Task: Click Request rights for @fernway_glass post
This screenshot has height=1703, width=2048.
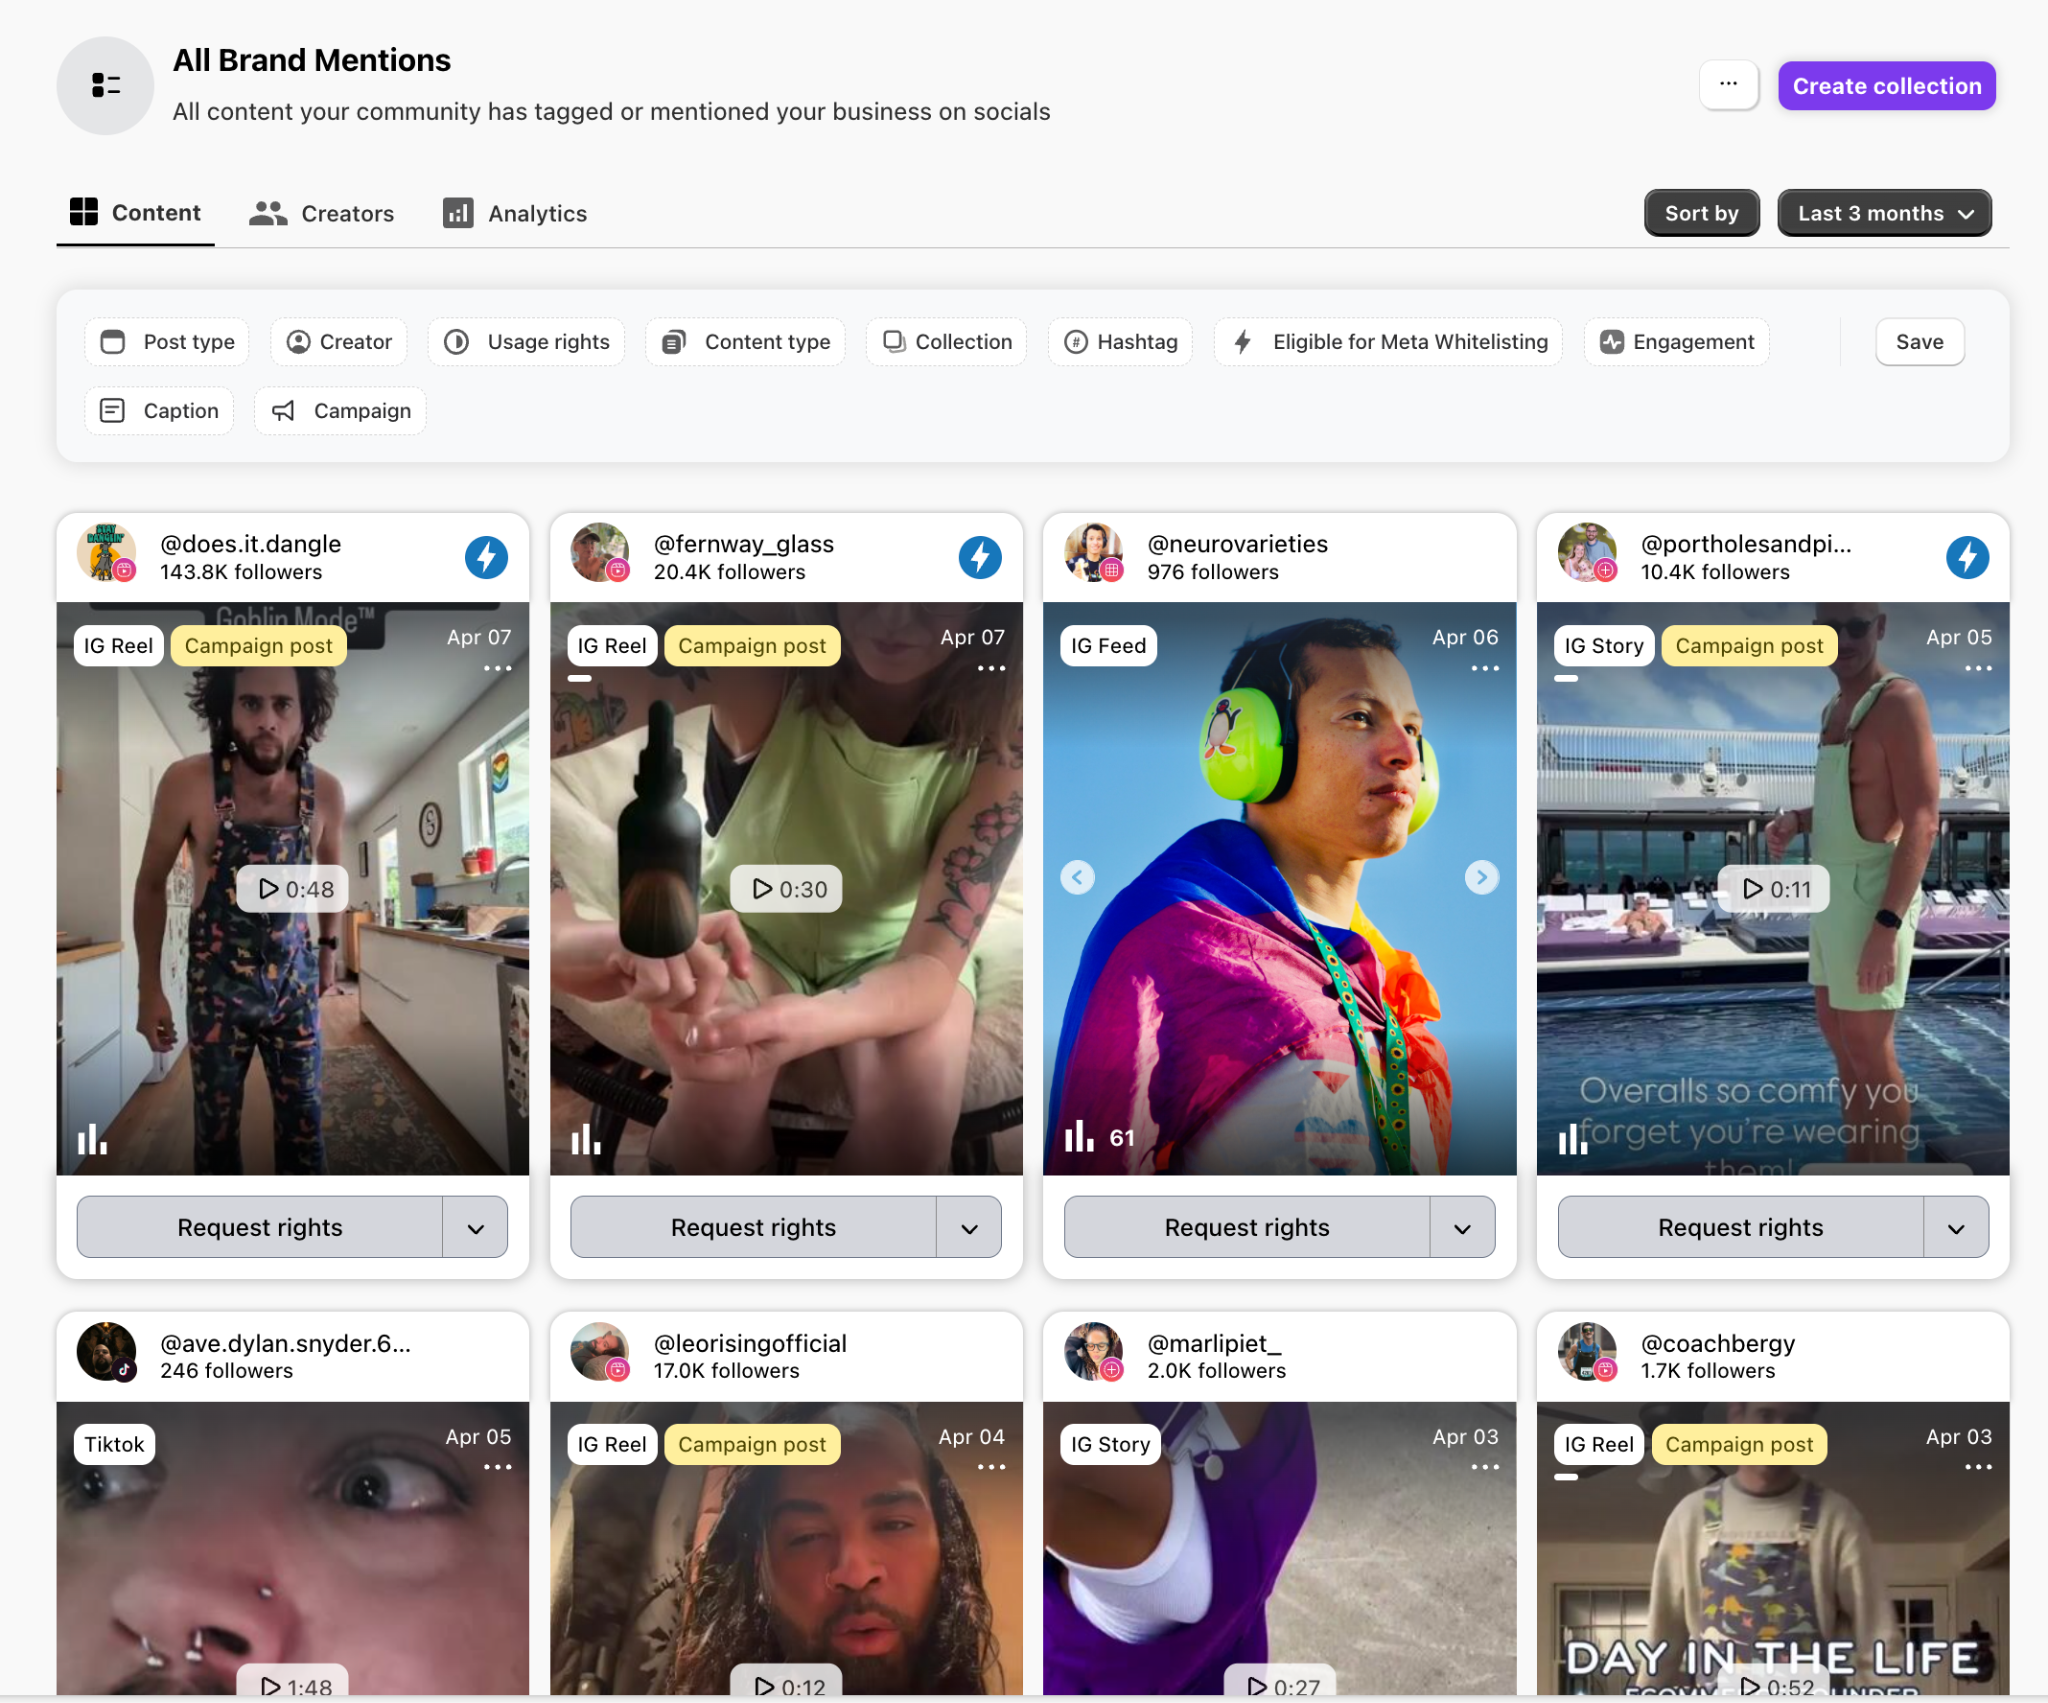Action: pos(753,1228)
